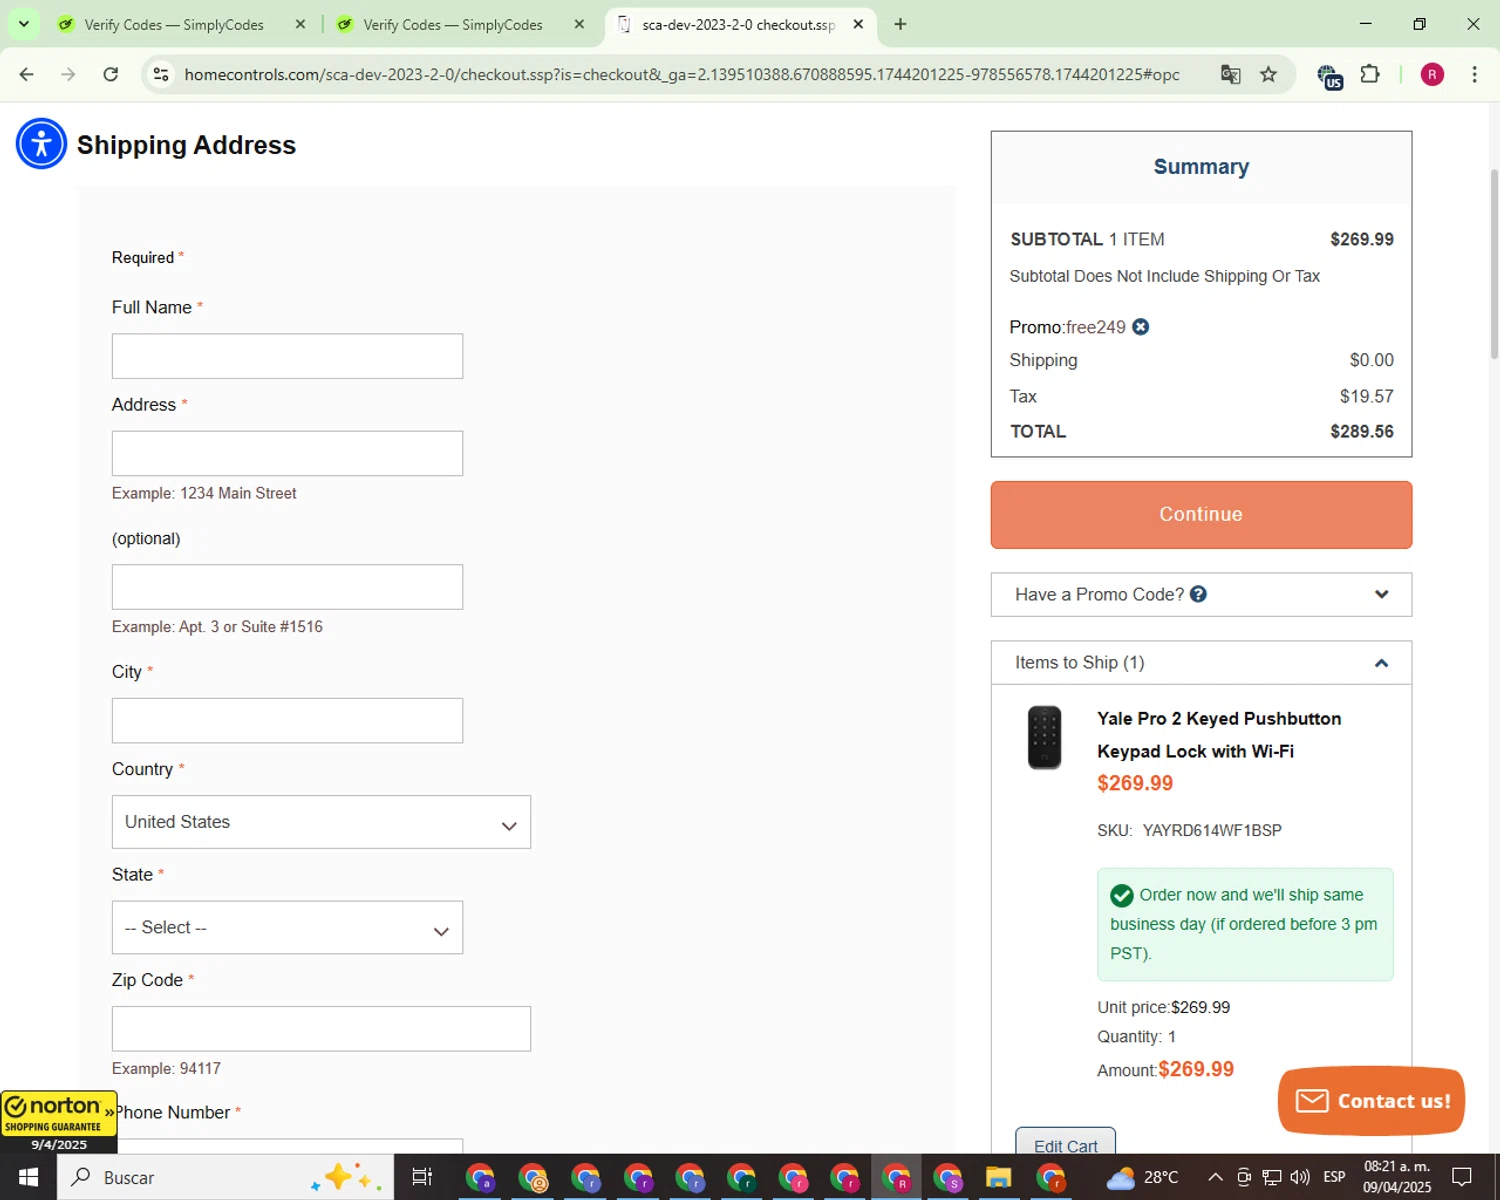Click the TOTAL $289.56 amount
Image resolution: width=1500 pixels, height=1200 pixels.
(1361, 431)
